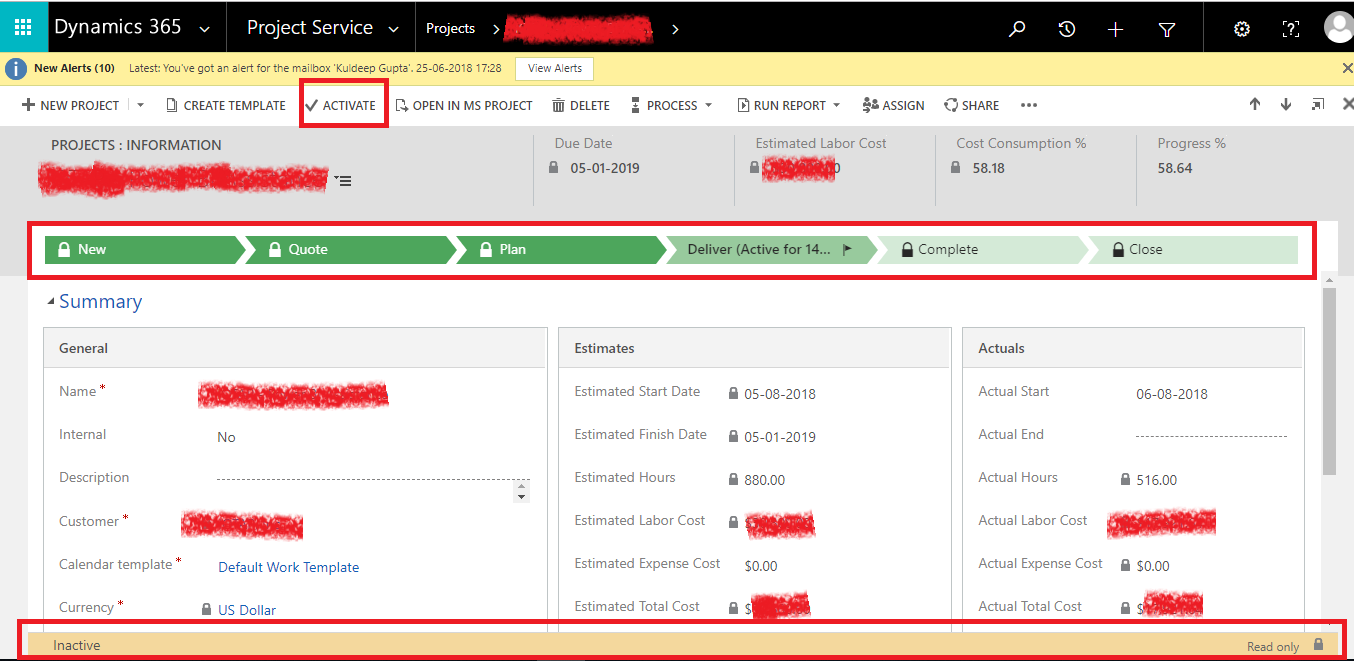Activate the project record
This screenshot has height=661, width=1354.
coord(341,105)
